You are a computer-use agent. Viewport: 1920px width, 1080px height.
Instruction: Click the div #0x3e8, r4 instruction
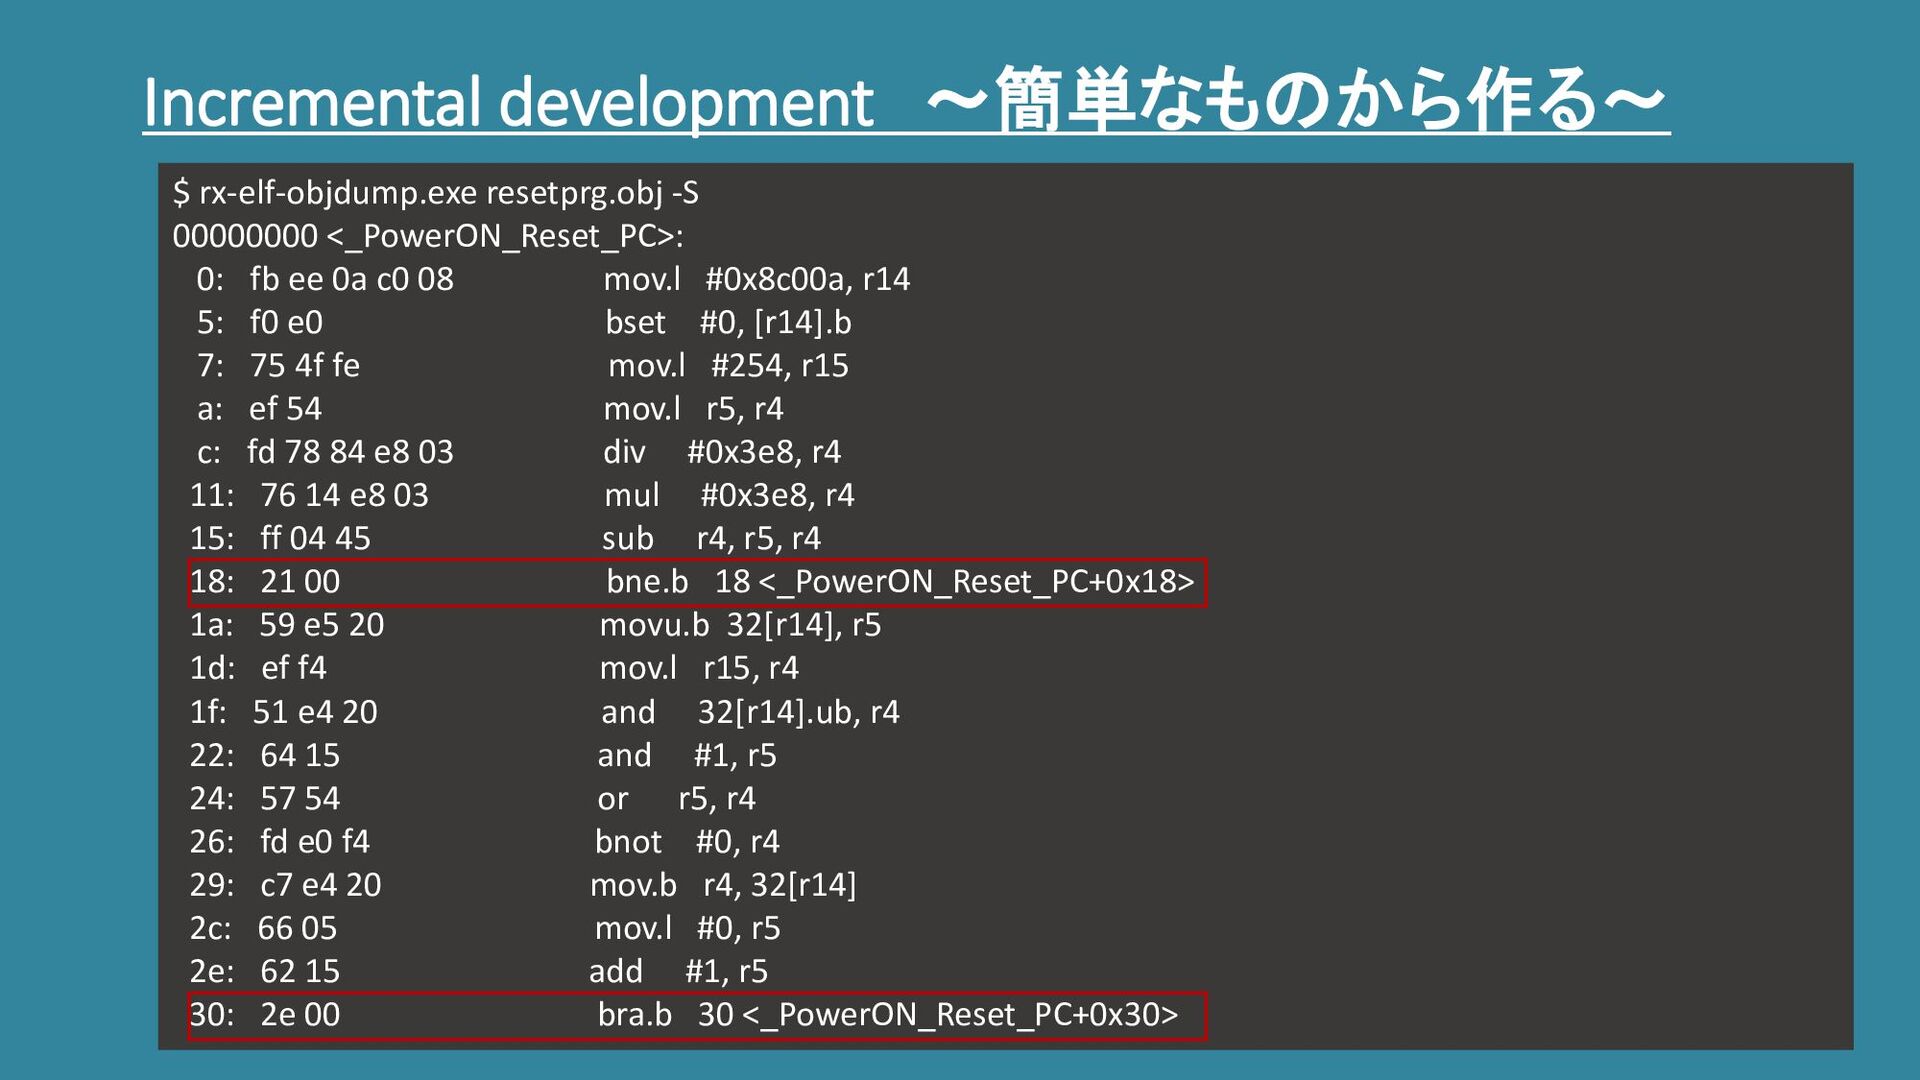pos(721,452)
